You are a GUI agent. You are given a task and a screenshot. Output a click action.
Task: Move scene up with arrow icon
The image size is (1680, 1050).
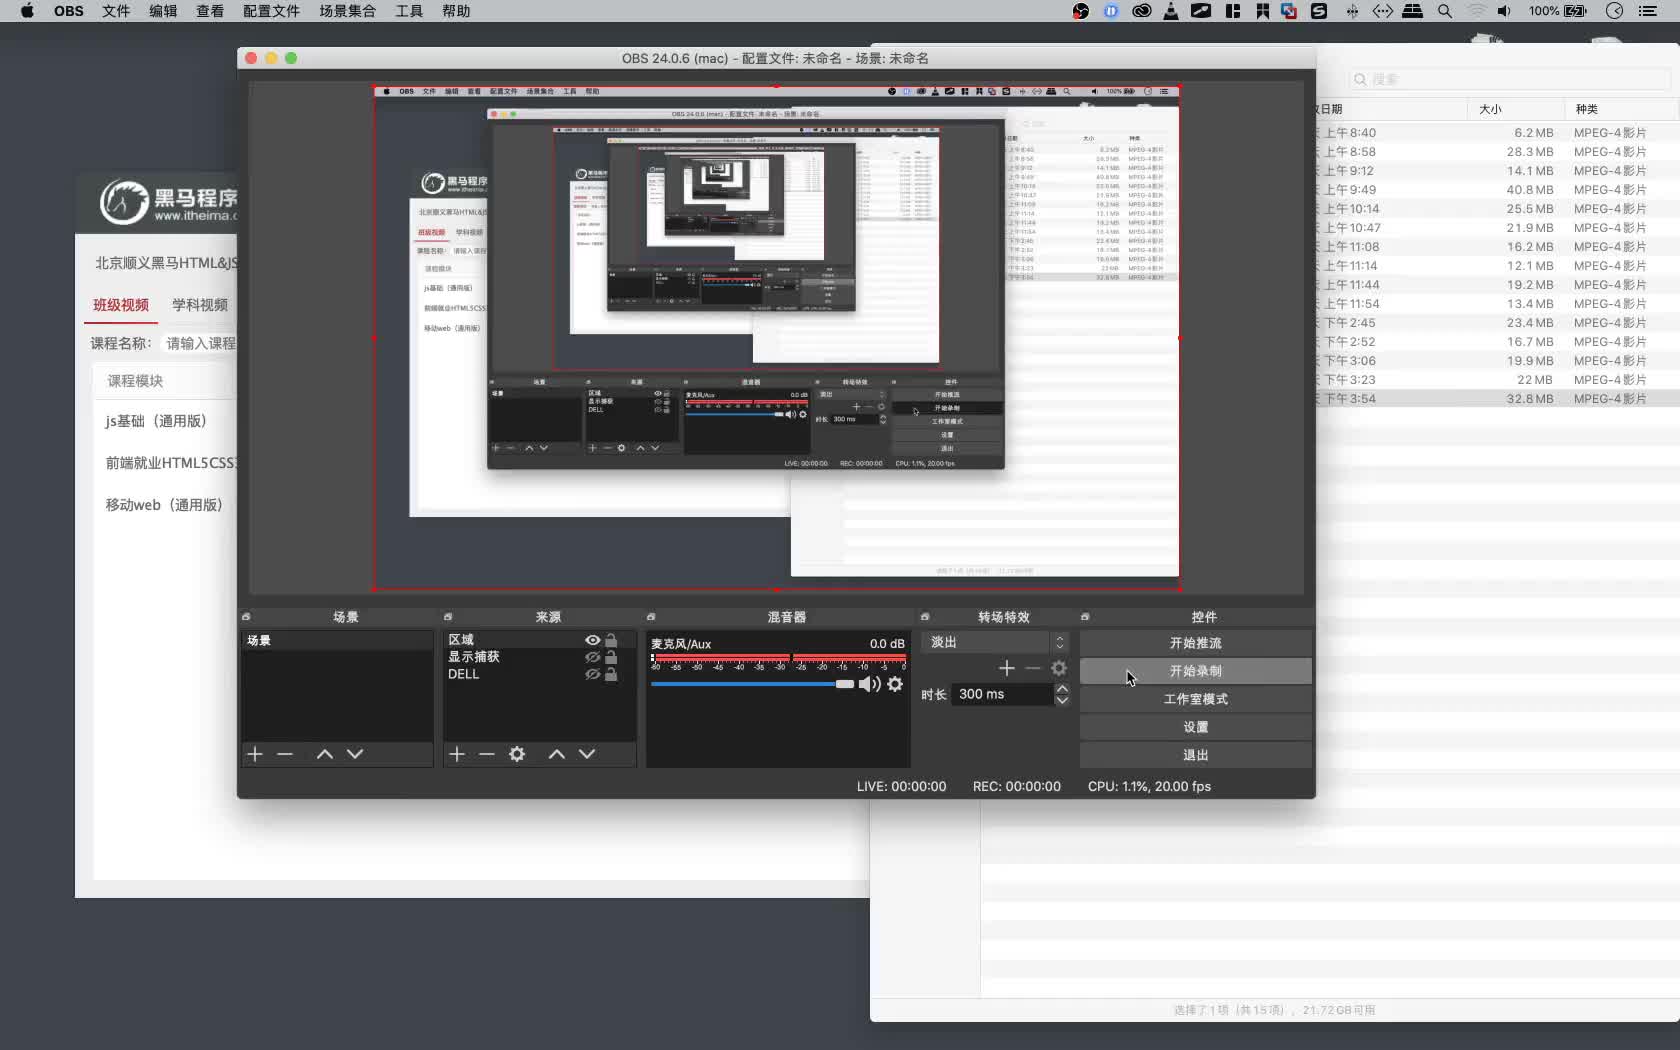coord(325,754)
